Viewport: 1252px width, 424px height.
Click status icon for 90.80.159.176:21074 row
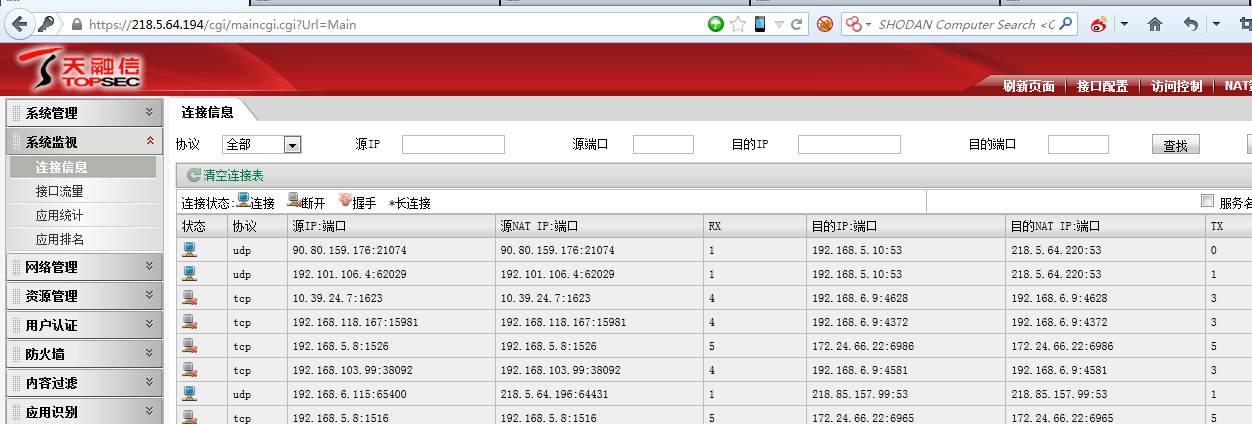189,249
